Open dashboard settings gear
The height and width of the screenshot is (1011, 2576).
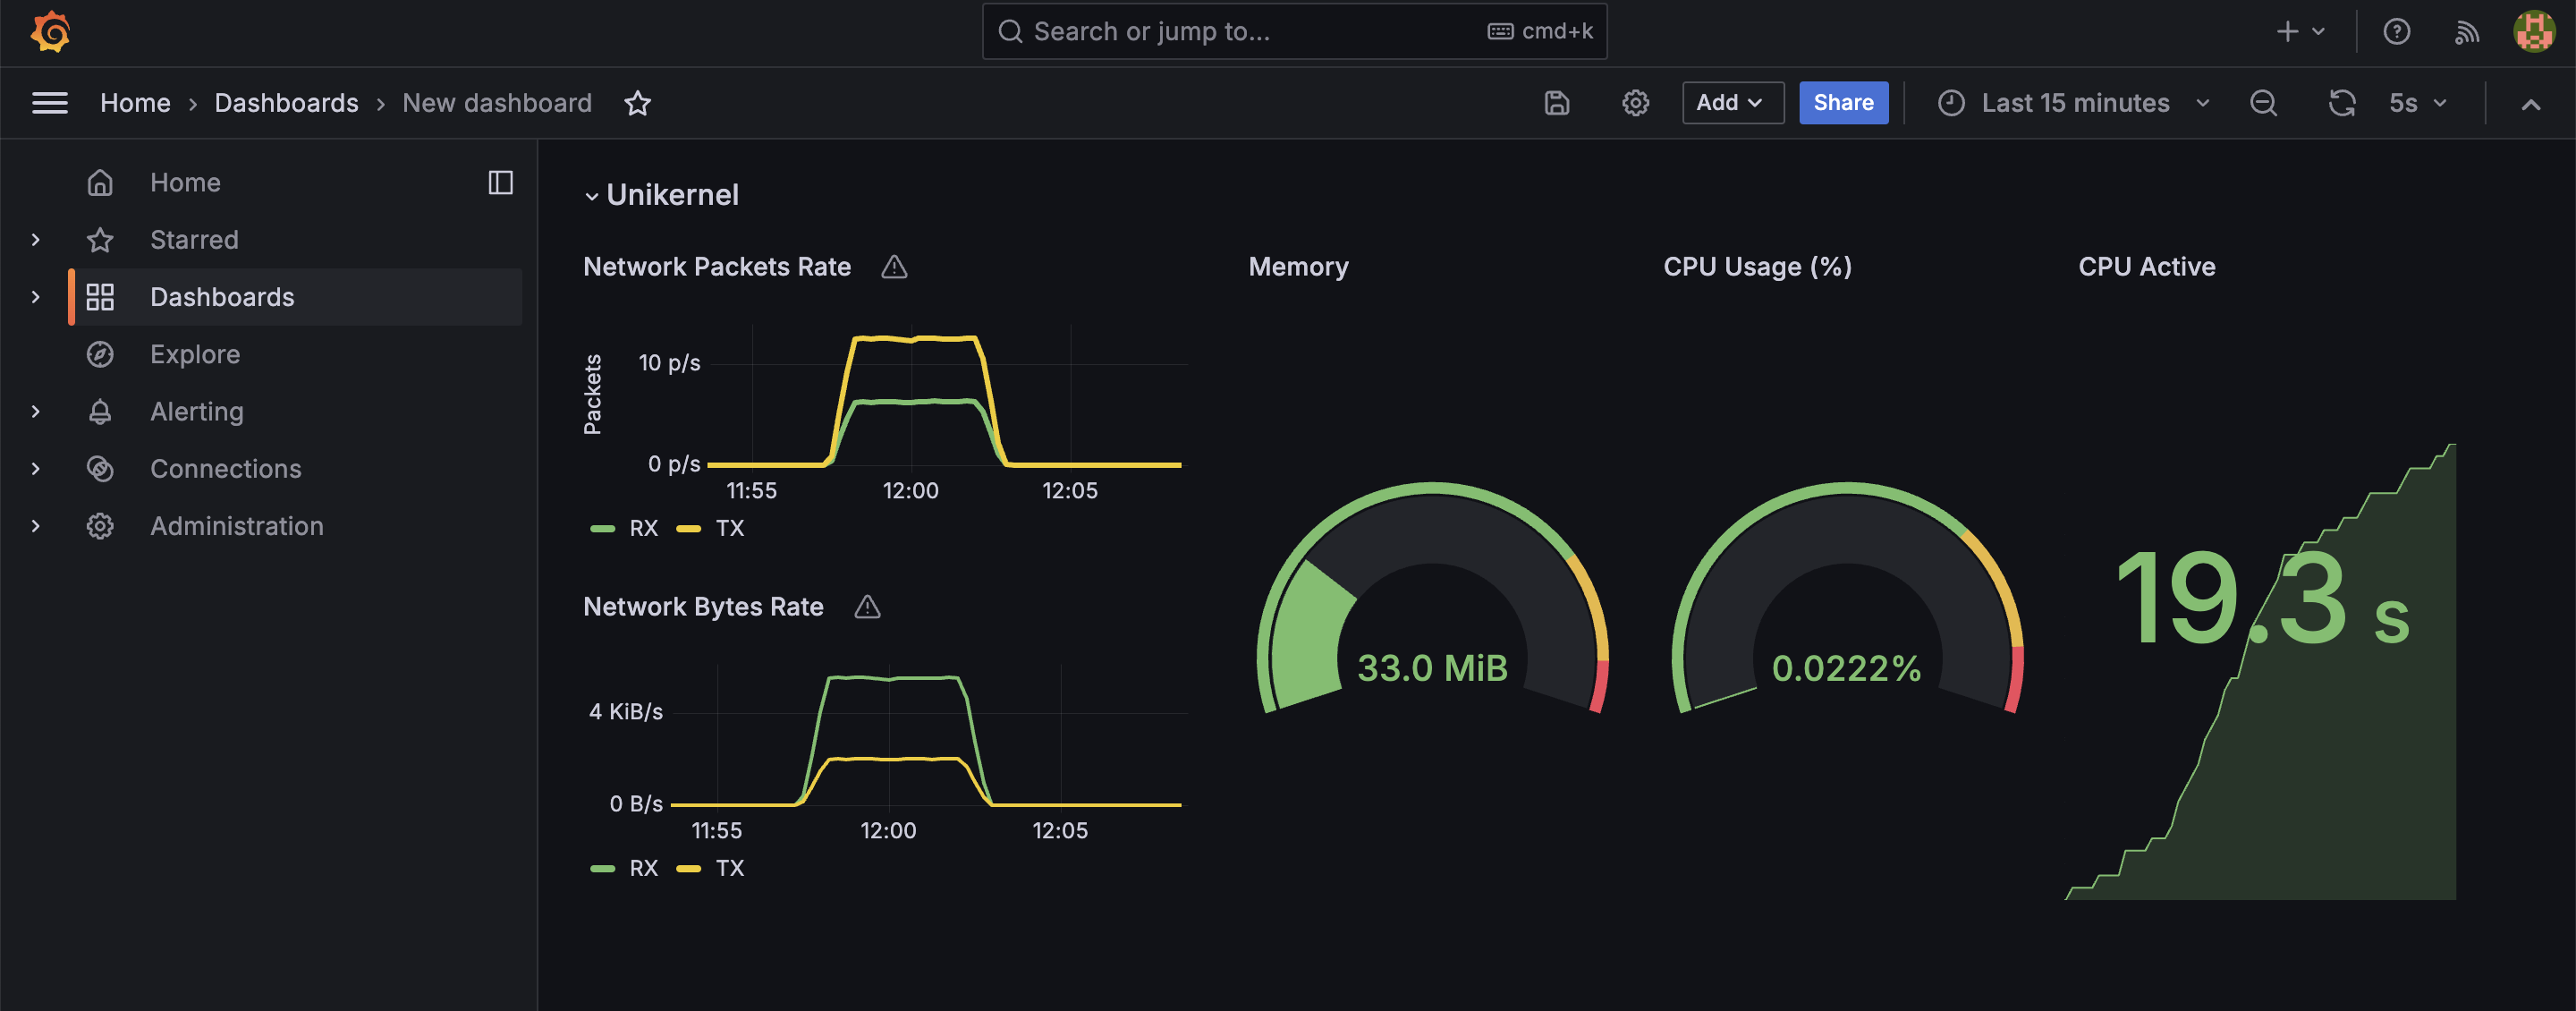click(x=1636, y=103)
